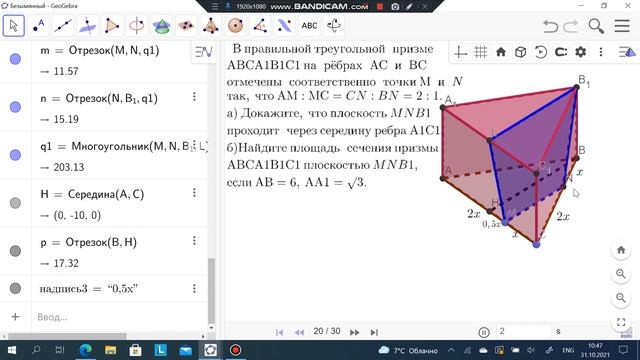This screenshot has width=640, height=360.
Task: Open more options in 3D style bar
Action: click(601, 52)
